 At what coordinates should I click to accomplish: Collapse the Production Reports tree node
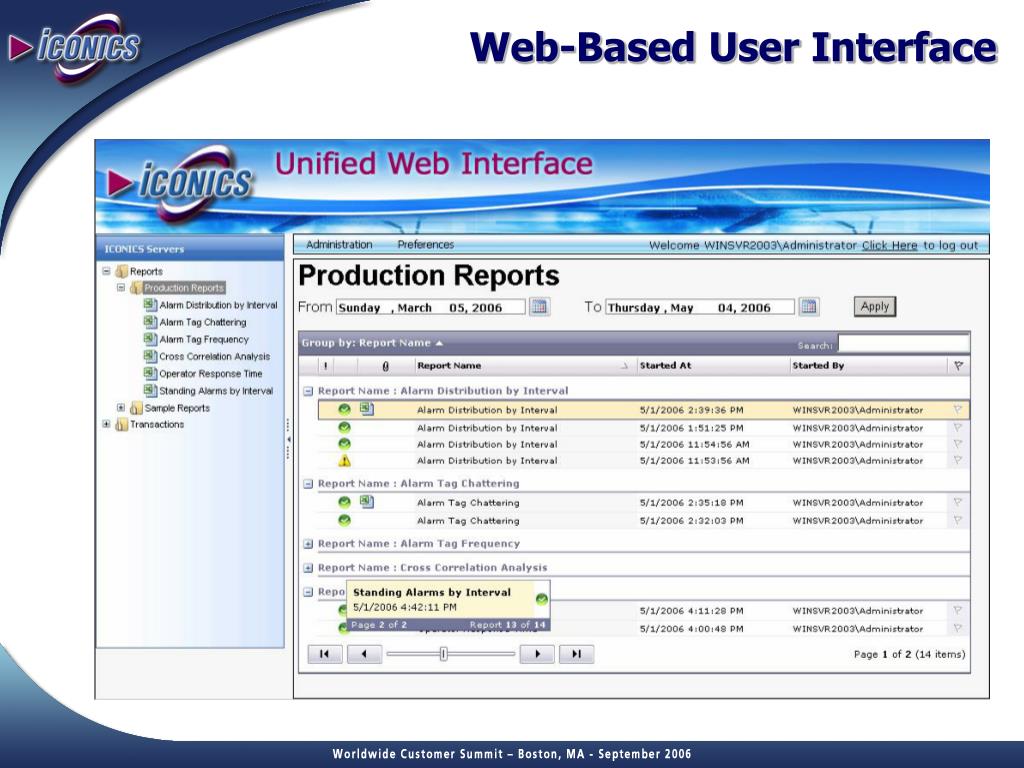pos(121,287)
